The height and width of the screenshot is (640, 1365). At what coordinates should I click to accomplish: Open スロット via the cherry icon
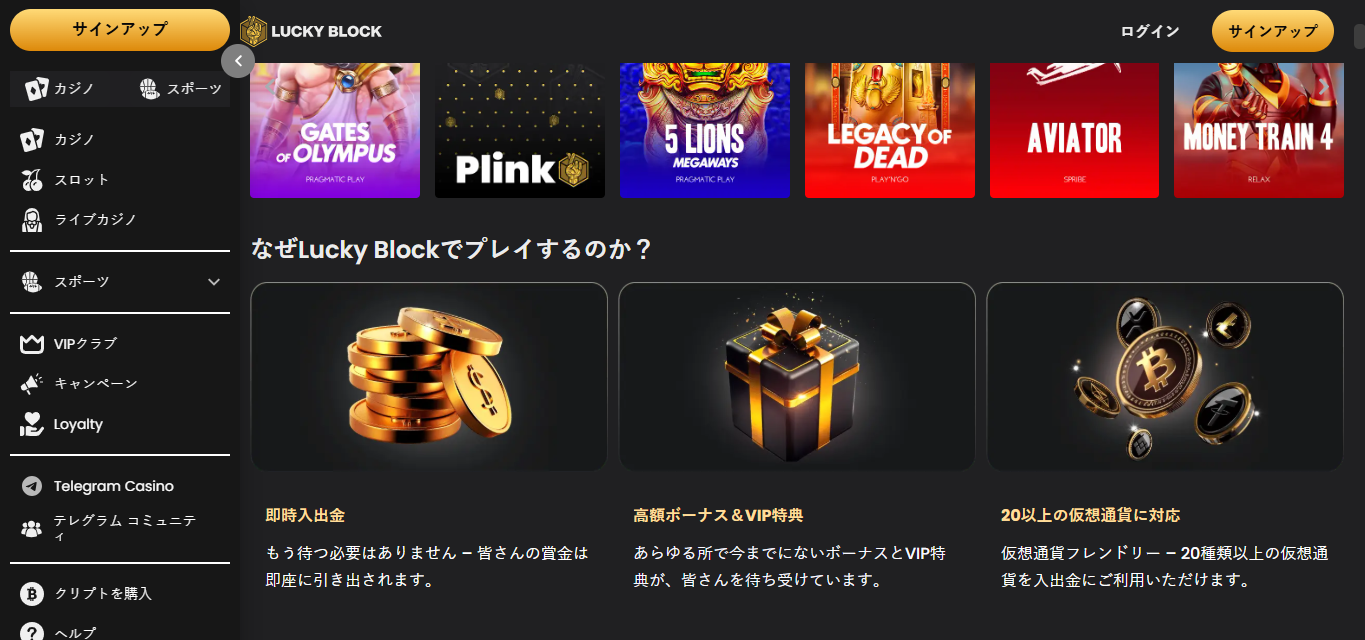click(x=32, y=180)
